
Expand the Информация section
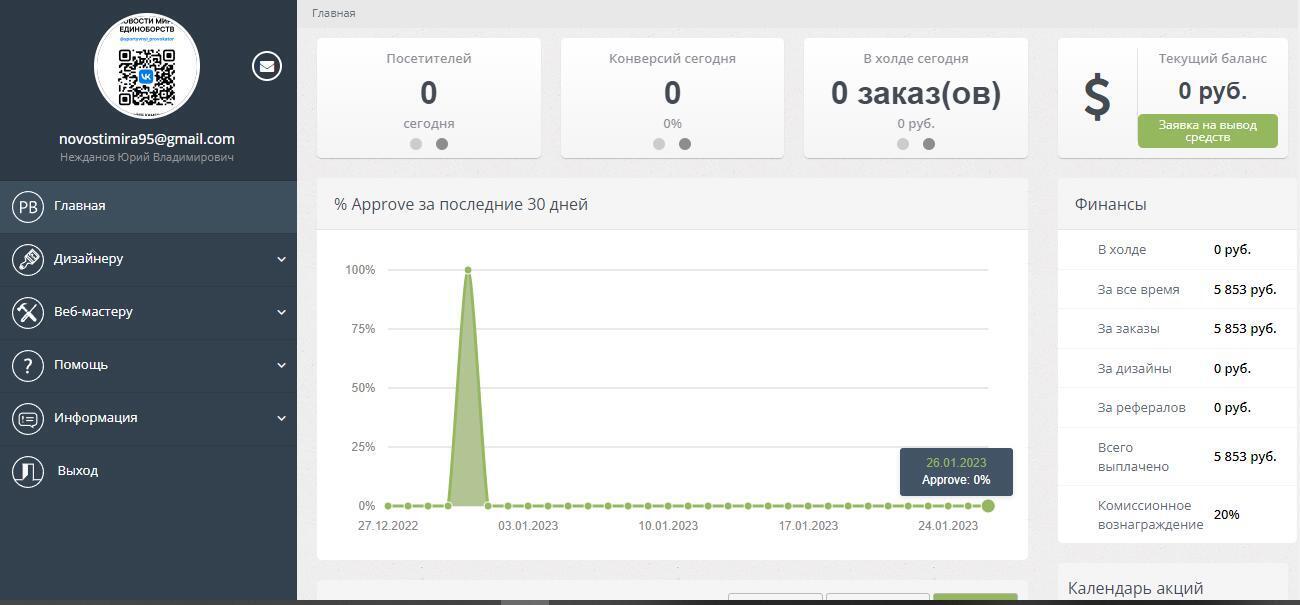(x=96, y=417)
